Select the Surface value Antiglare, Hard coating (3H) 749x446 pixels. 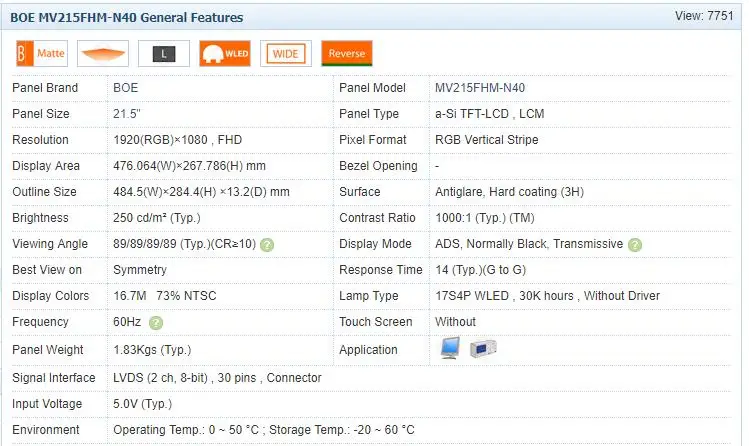pos(510,192)
